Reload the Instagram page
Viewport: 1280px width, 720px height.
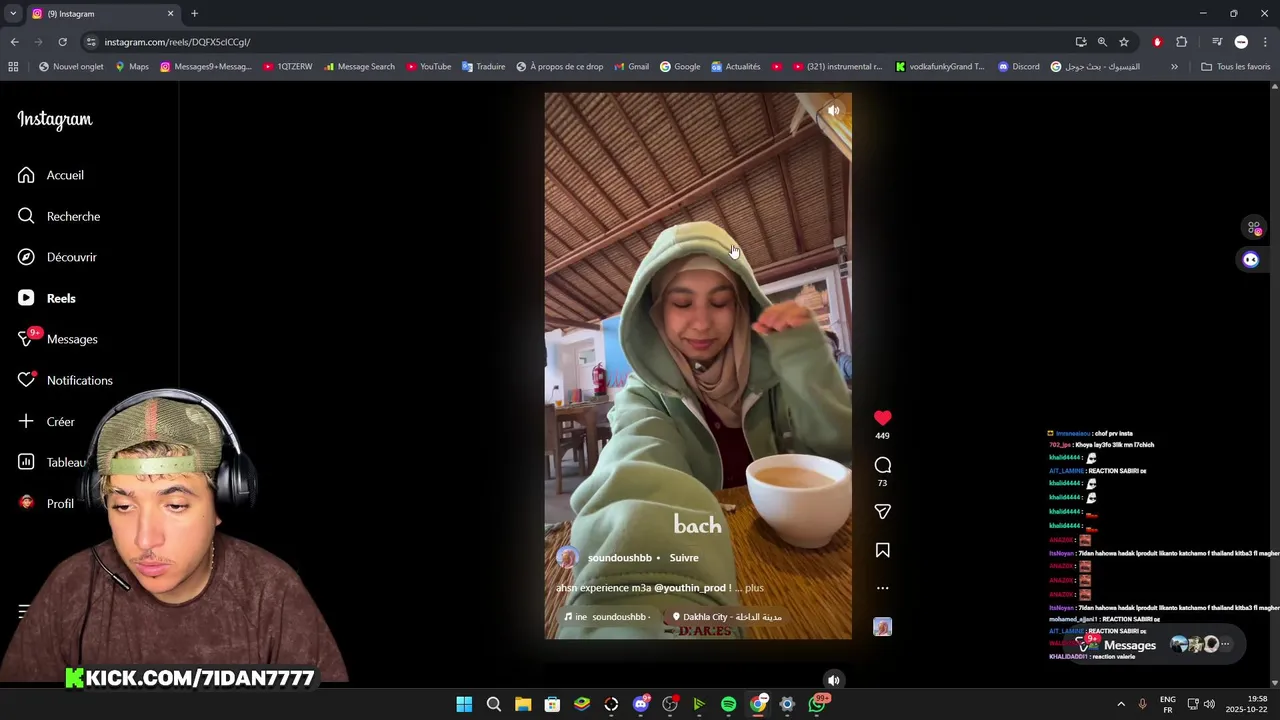[x=62, y=42]
